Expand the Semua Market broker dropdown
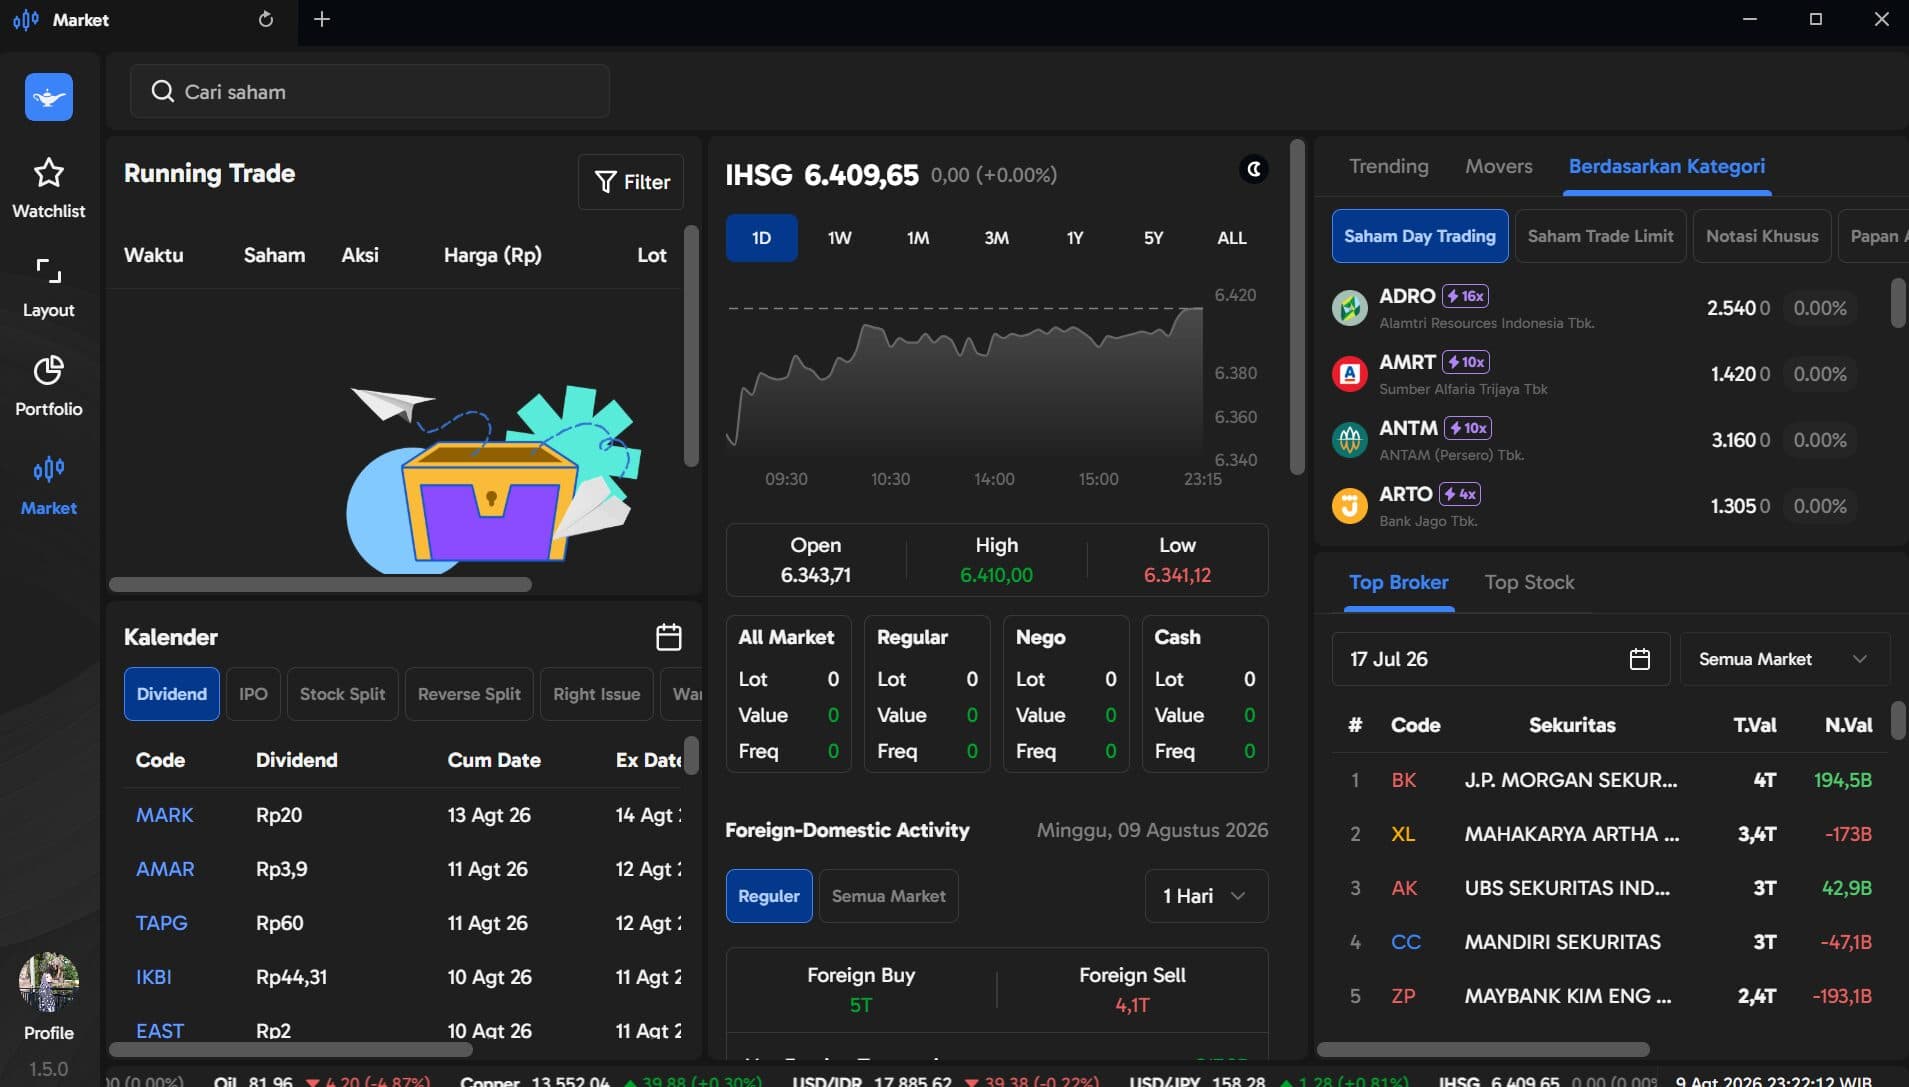Image resolution: width=1909 pixels, height=1087 pixels. tap(1785, 659)
